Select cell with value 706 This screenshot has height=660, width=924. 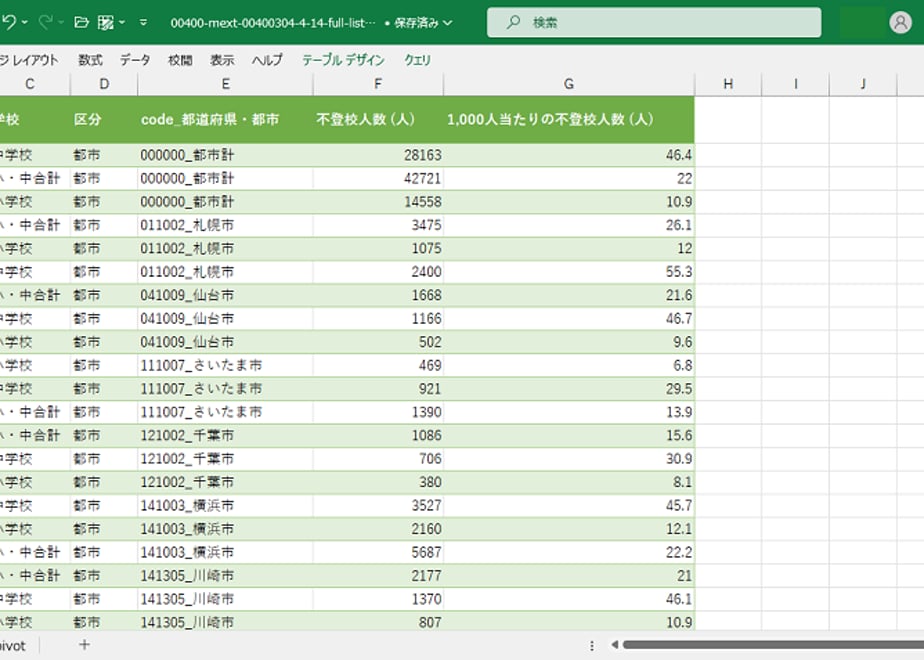point(378,458)
